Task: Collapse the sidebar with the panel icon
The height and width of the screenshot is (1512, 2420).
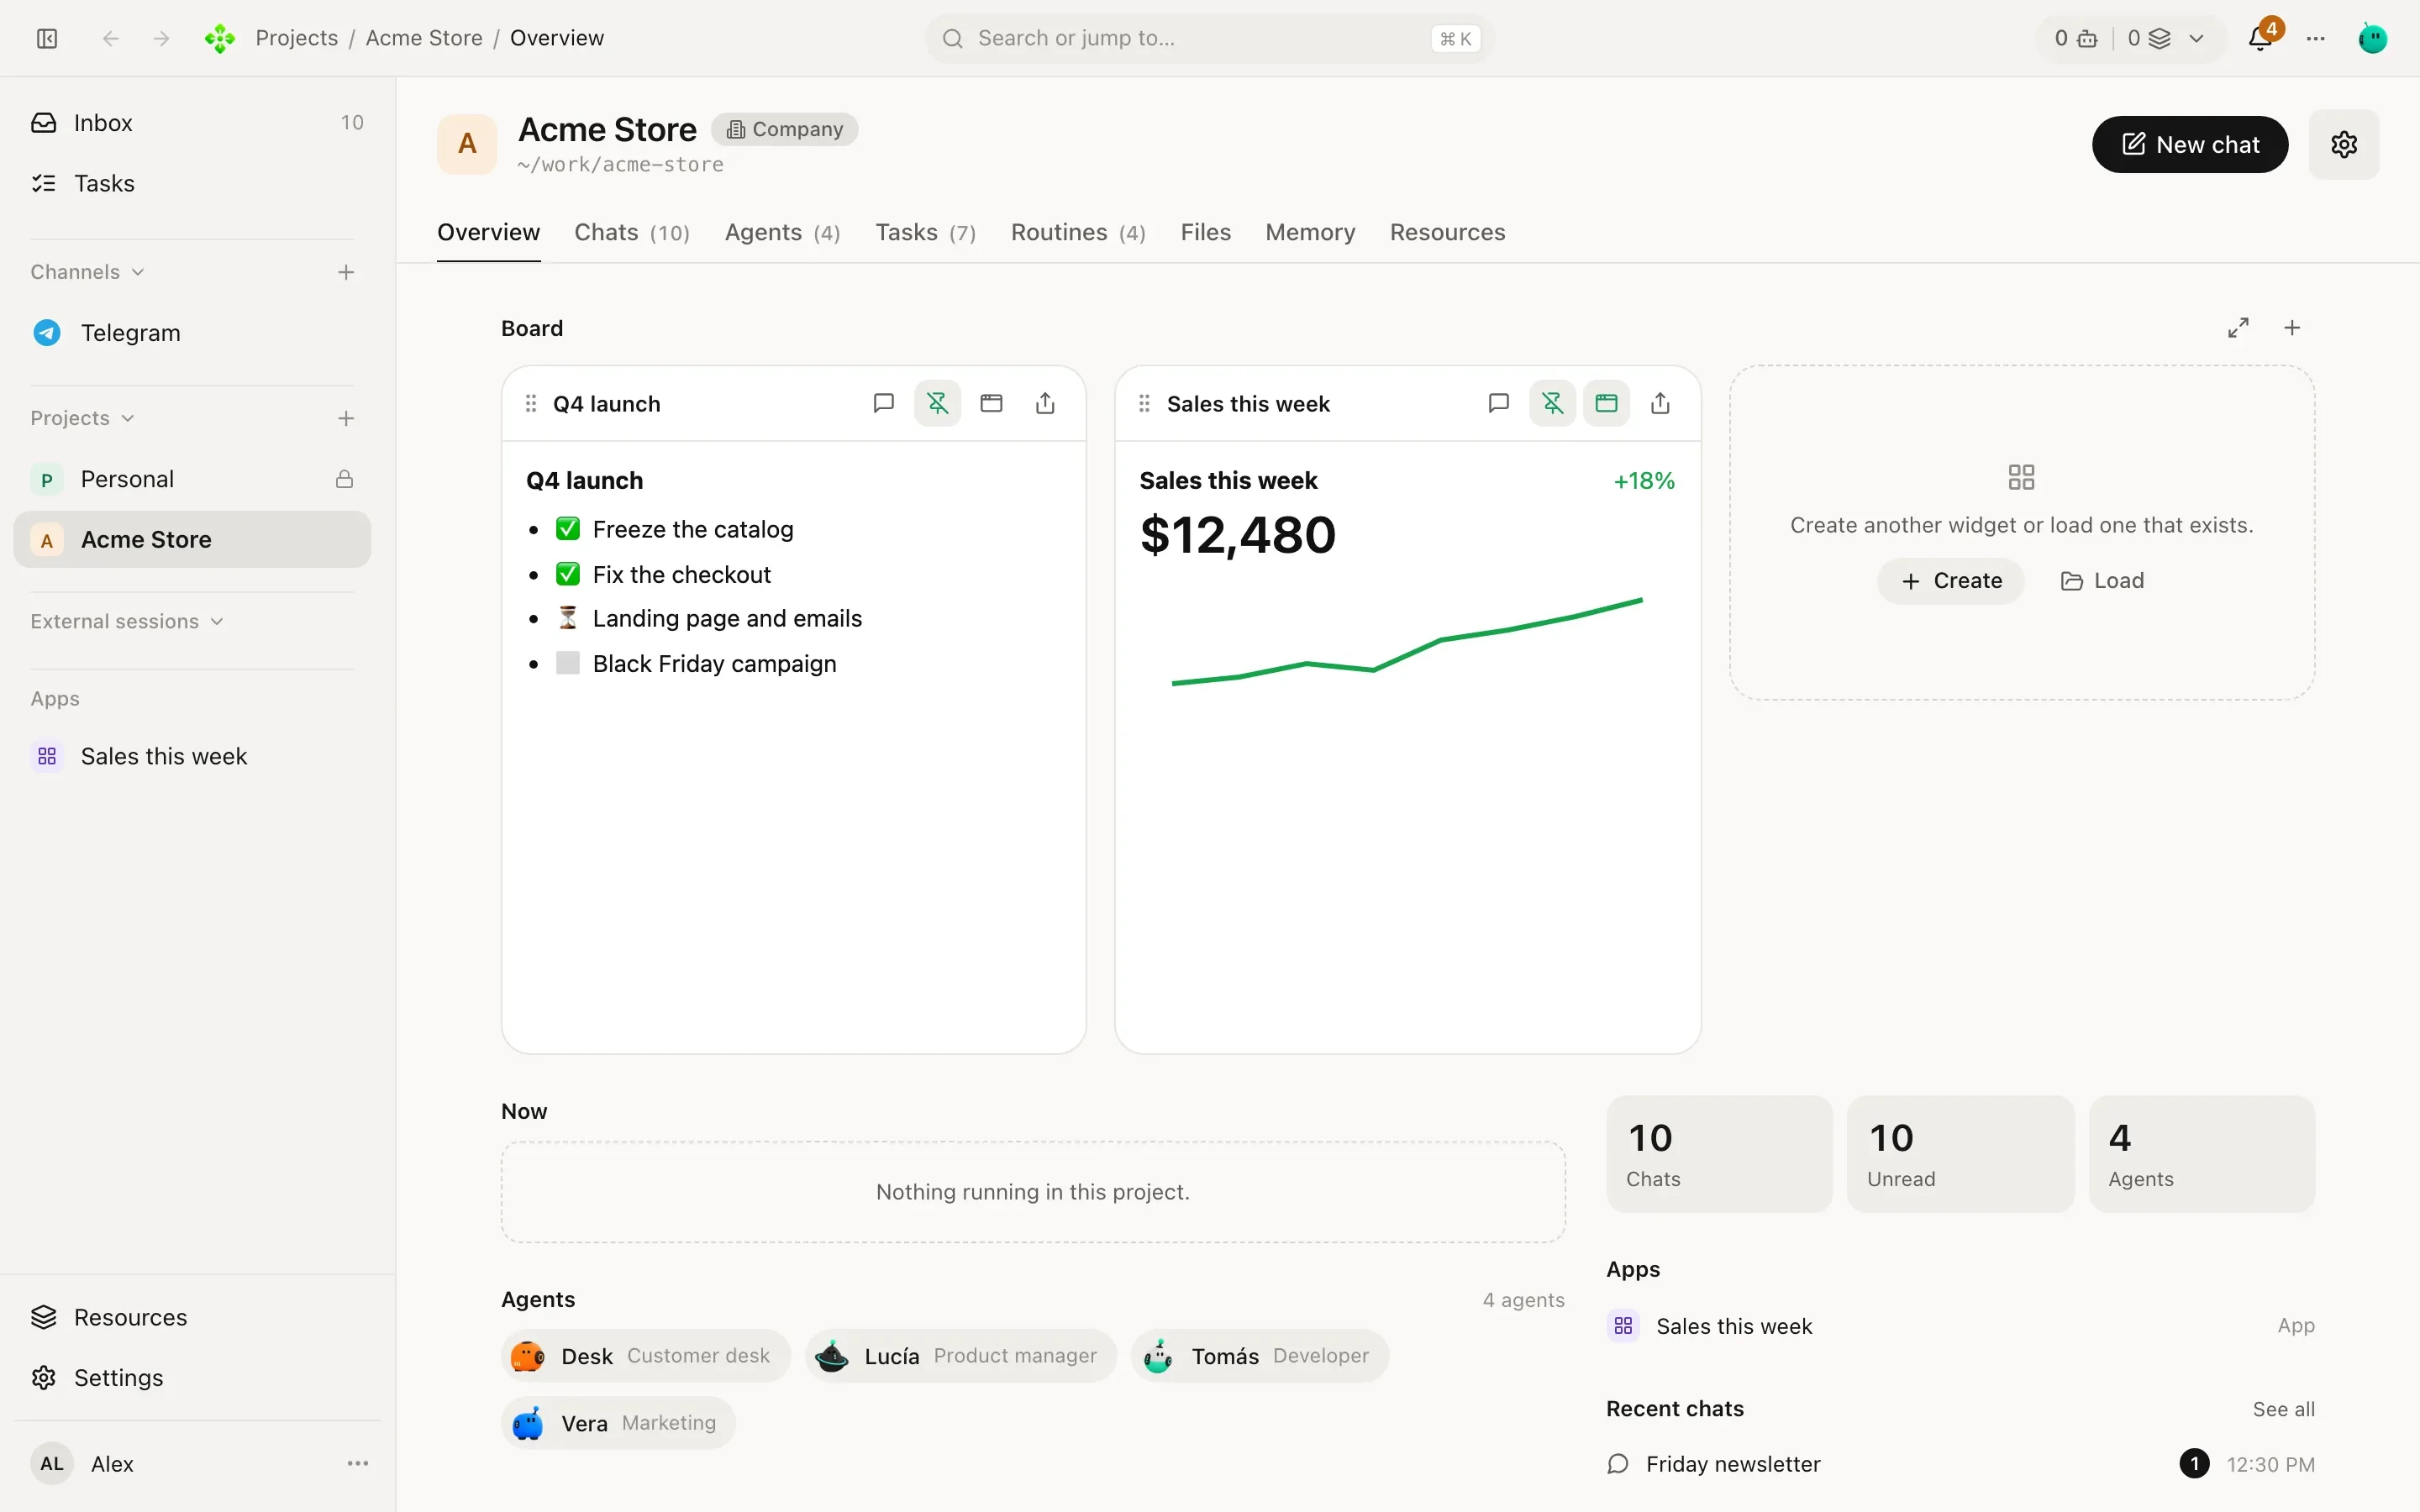Action: pyautogui.click(x=47, y=38)
